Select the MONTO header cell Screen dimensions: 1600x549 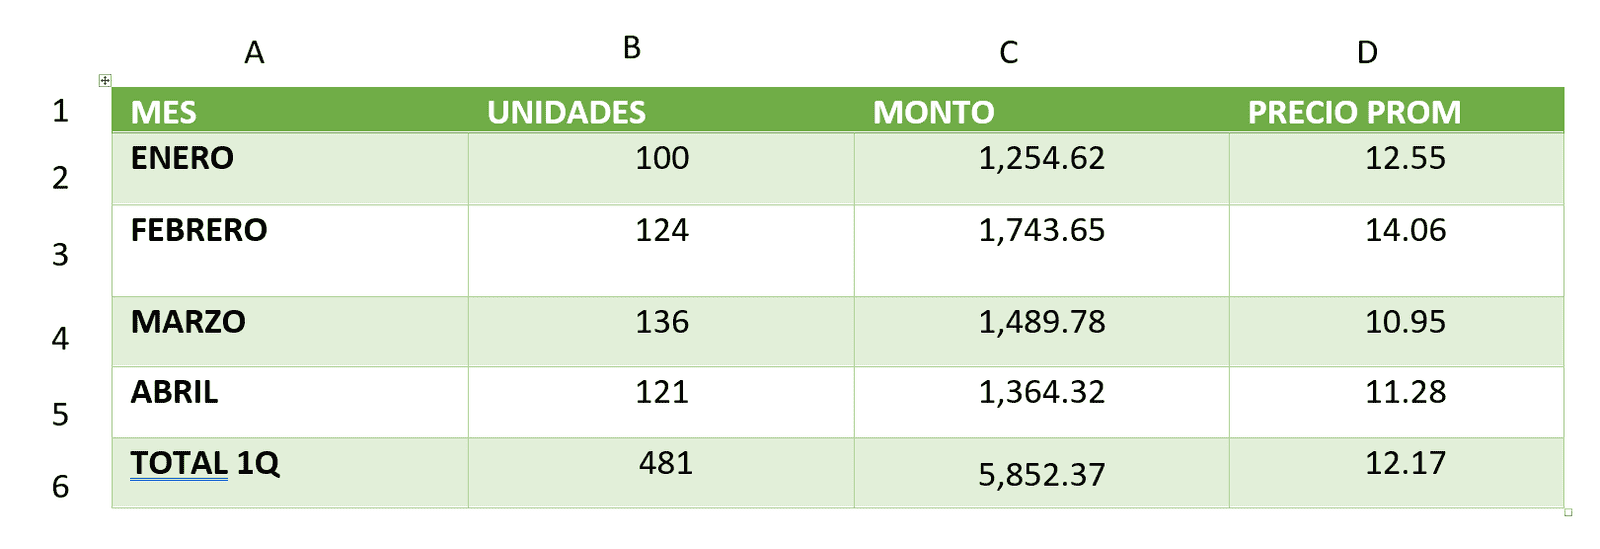[x=1041, y=111]
